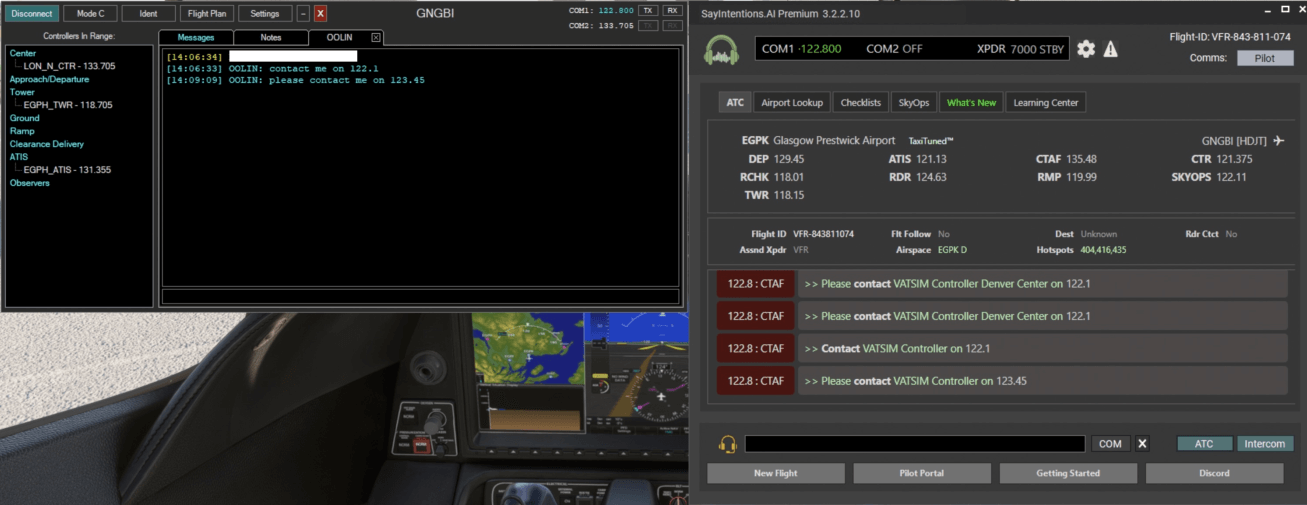This screenshot has width=1307, height=505.
Task: Open the Airport Lookup tab
Action: pyautogui.click(x=791, y=102)
